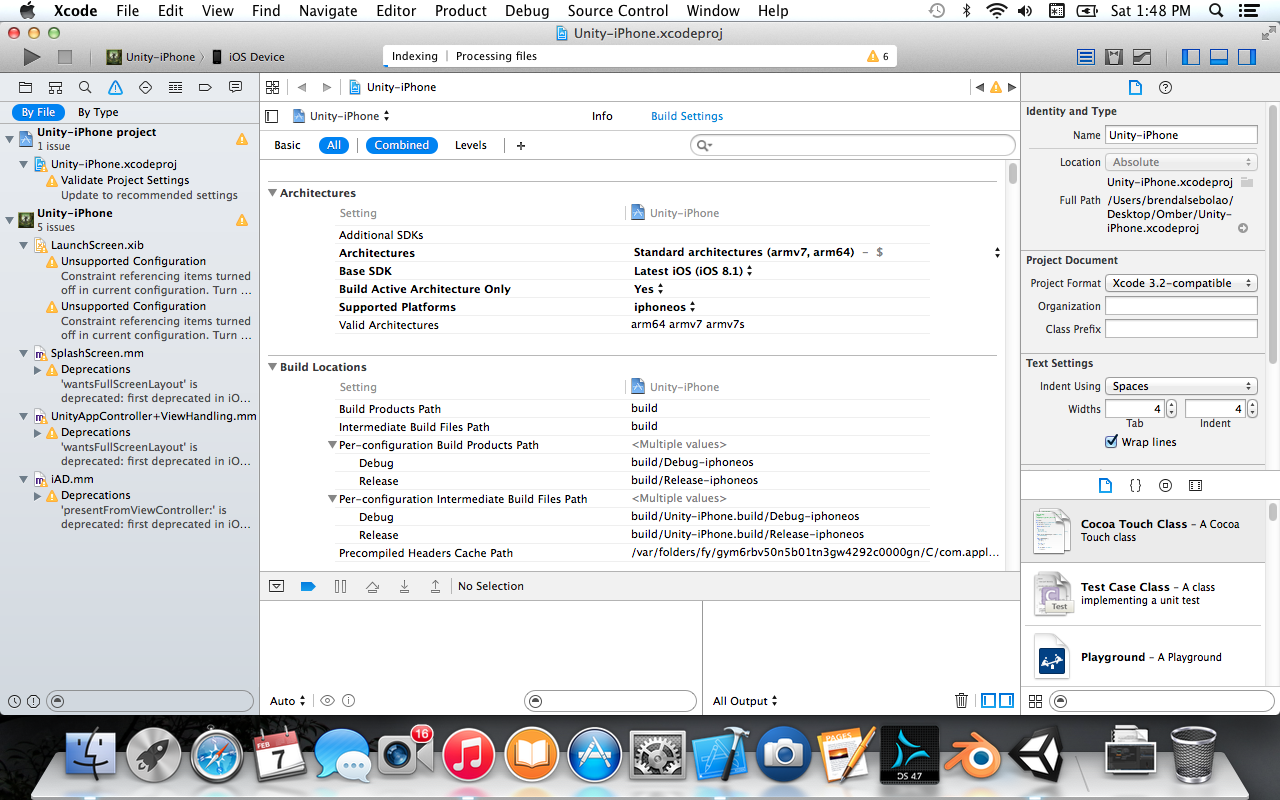Image resolution: width=1280 pixels, height=800 pixels.
Task: Open the Find navigator magnifier icon
Action: pos(86,88)
